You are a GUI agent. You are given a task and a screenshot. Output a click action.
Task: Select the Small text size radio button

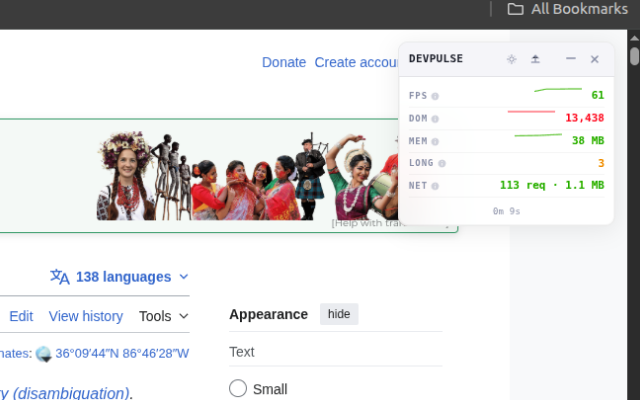click(238, 388)
